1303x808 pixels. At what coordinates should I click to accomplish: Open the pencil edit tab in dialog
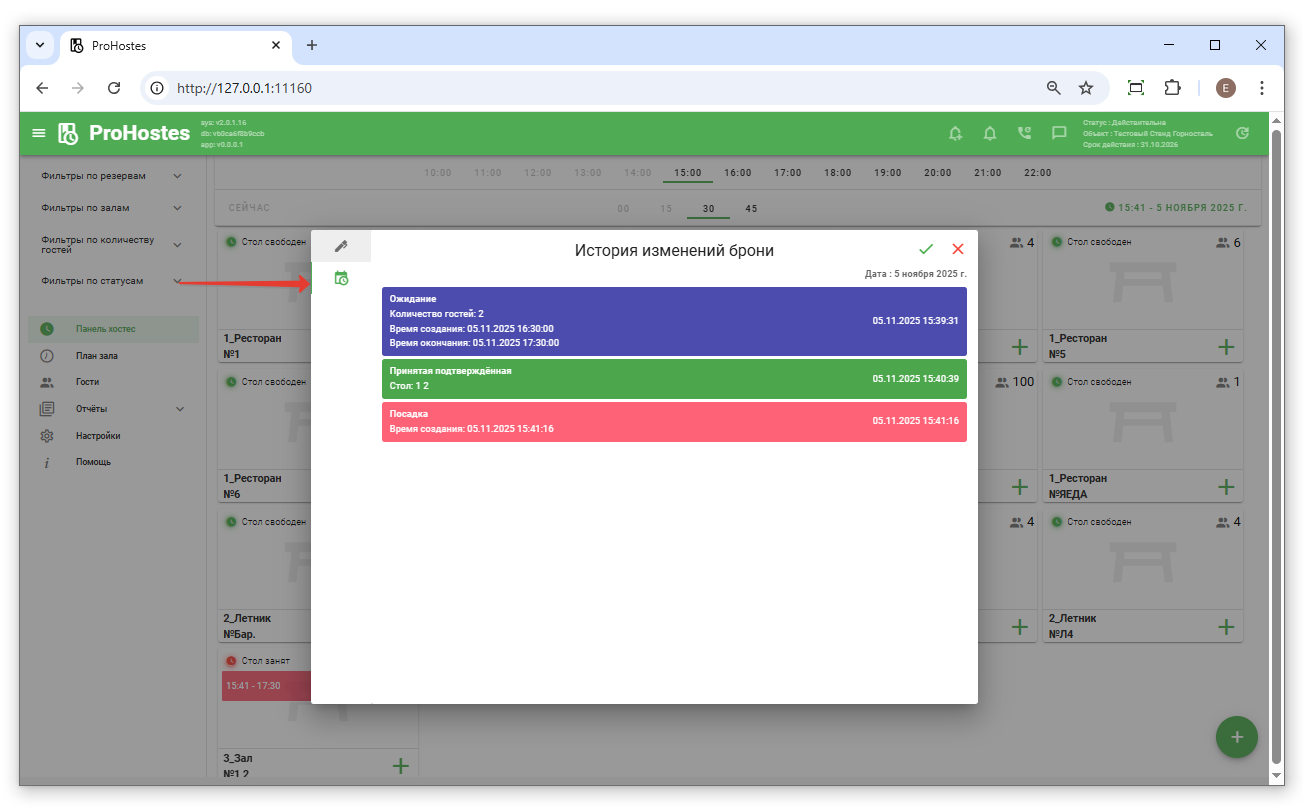pos(341,246)
